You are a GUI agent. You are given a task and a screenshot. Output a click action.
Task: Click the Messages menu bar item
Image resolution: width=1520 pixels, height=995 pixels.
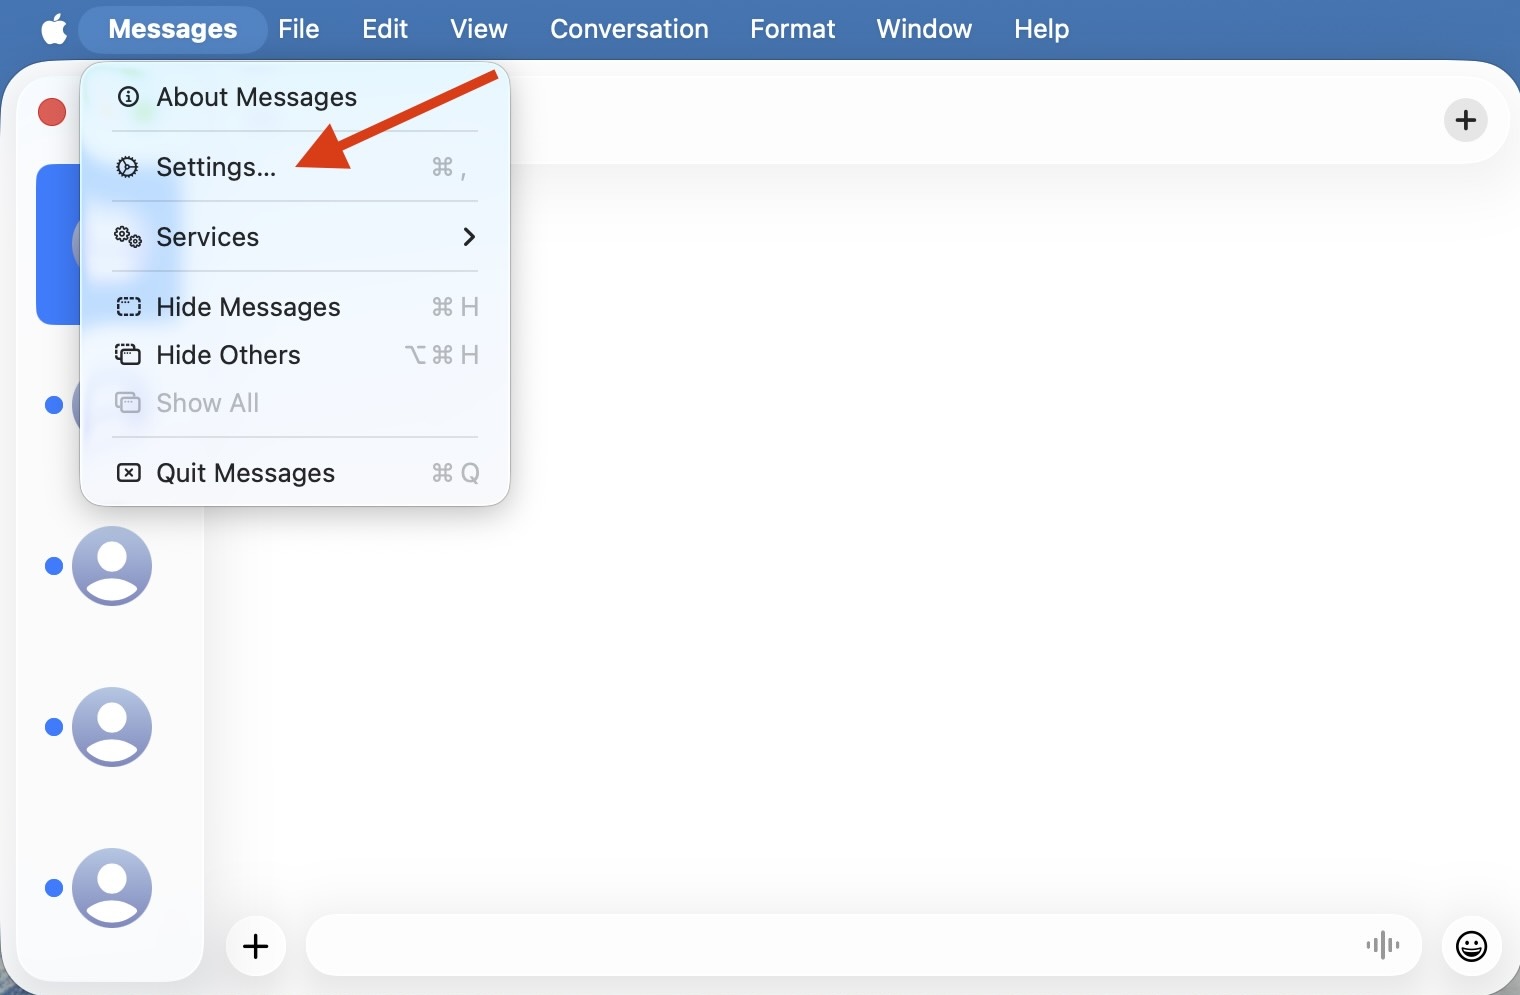click(x=173, y=29)
